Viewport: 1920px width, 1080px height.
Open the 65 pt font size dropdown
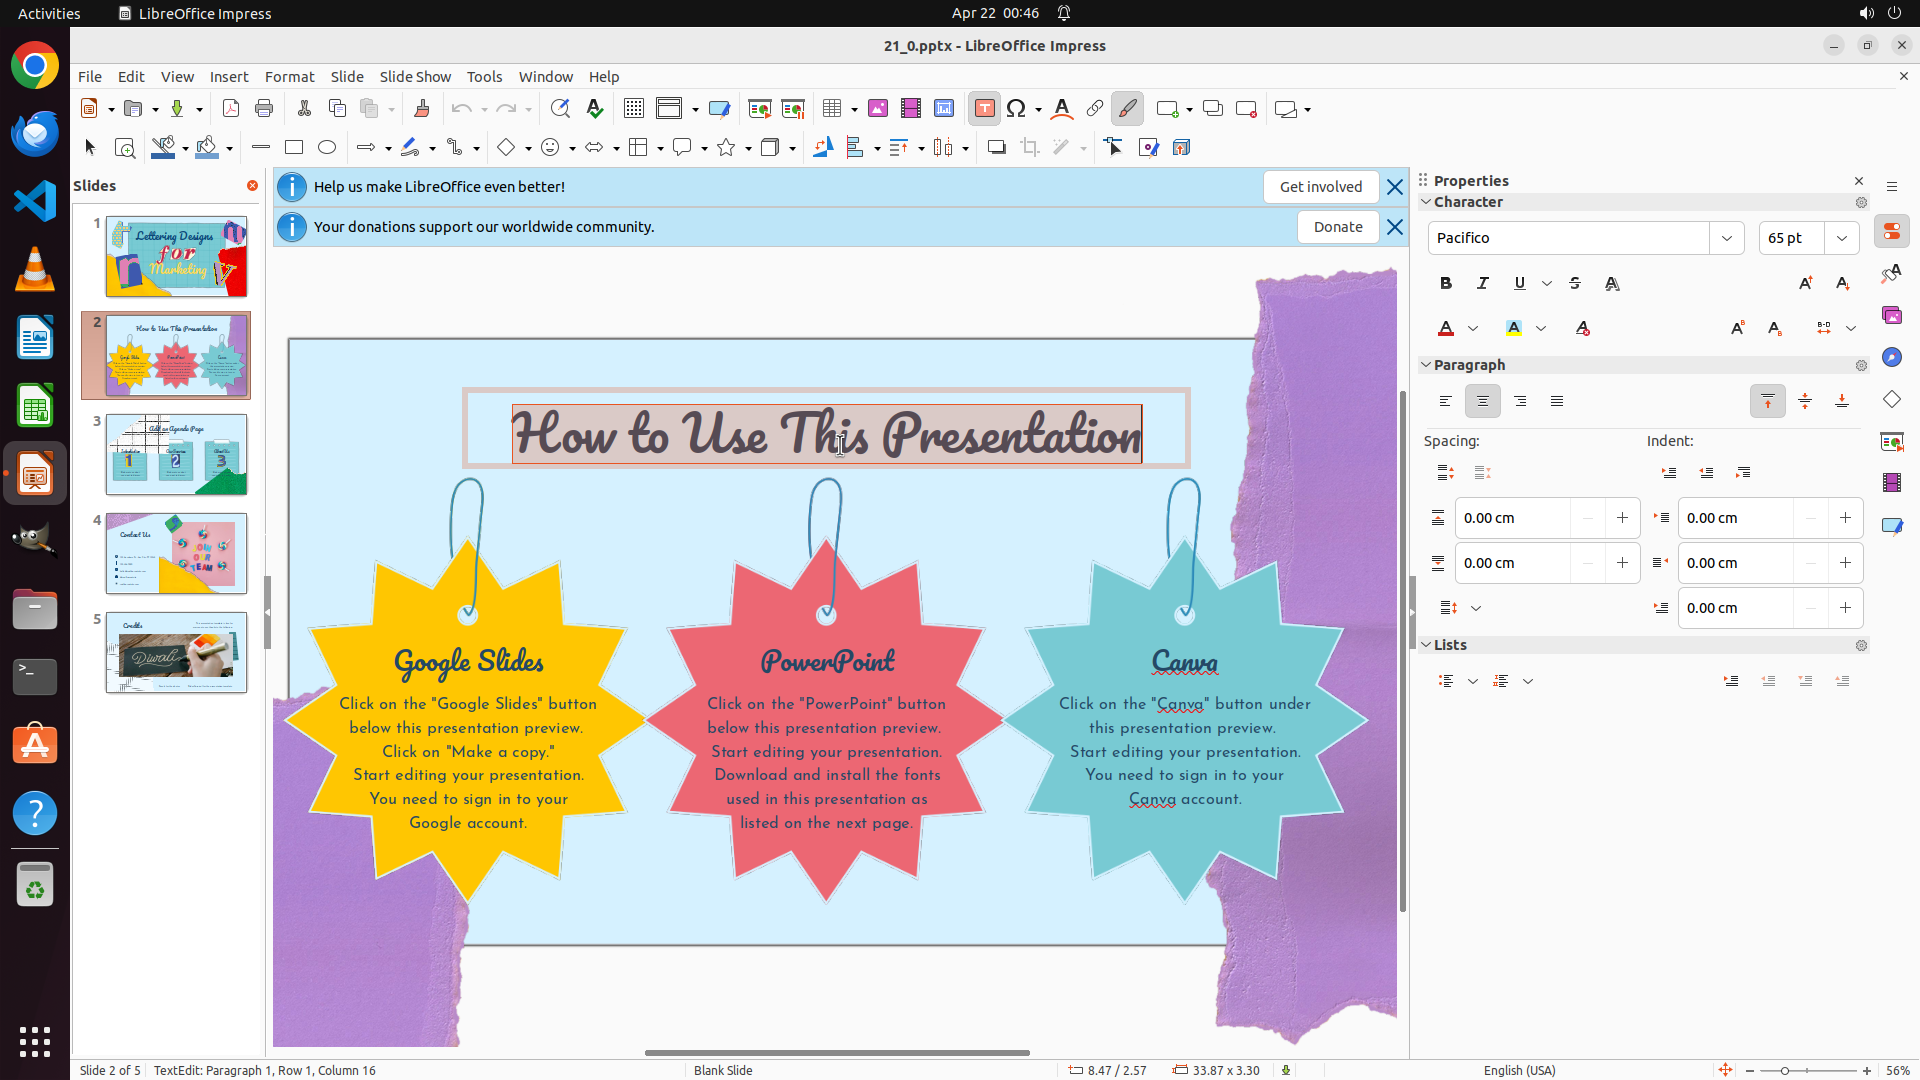coord(1842,238)
